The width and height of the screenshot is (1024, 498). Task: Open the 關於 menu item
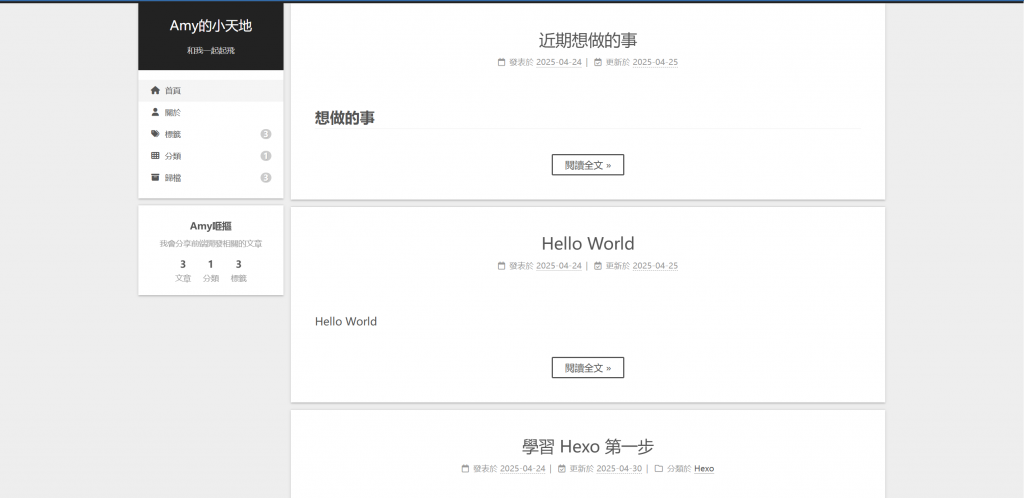point(211,112)
